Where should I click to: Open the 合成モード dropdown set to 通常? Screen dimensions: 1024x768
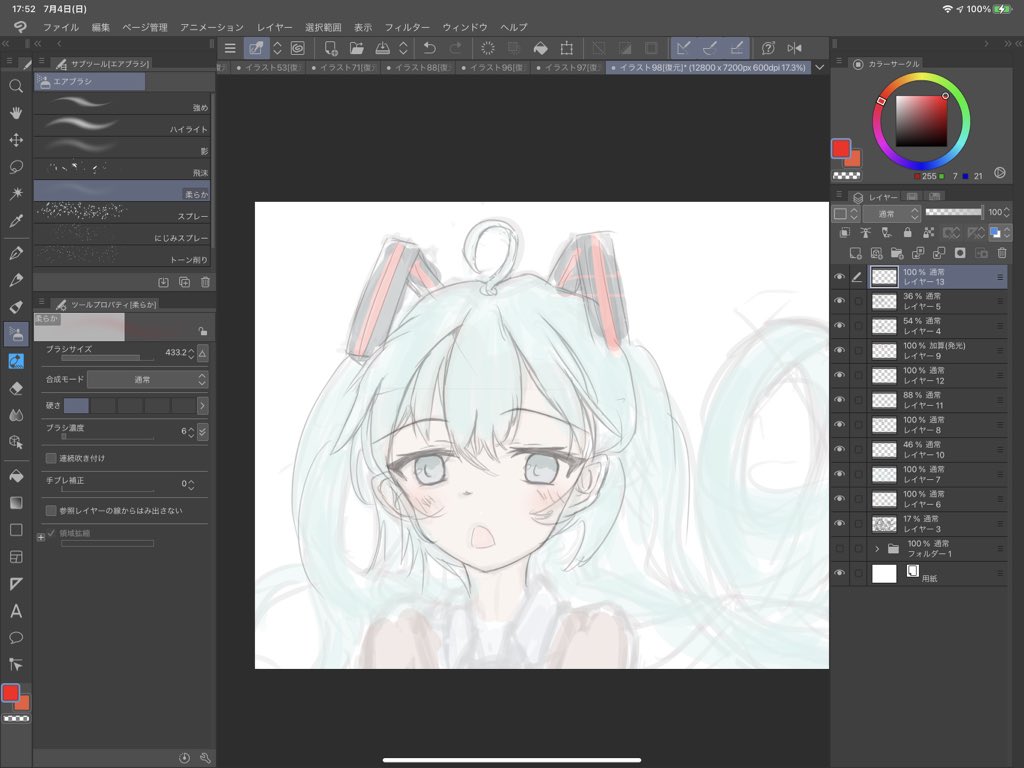click(148, 379)
